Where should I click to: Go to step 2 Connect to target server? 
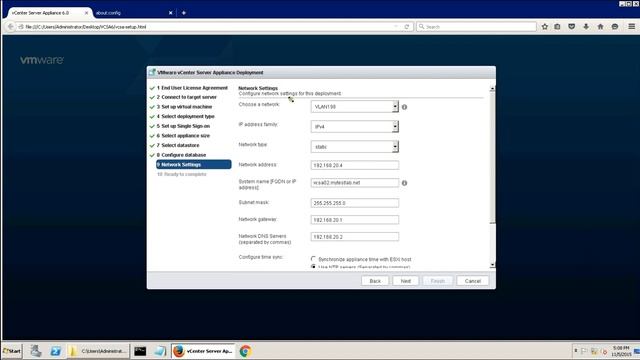187,97
